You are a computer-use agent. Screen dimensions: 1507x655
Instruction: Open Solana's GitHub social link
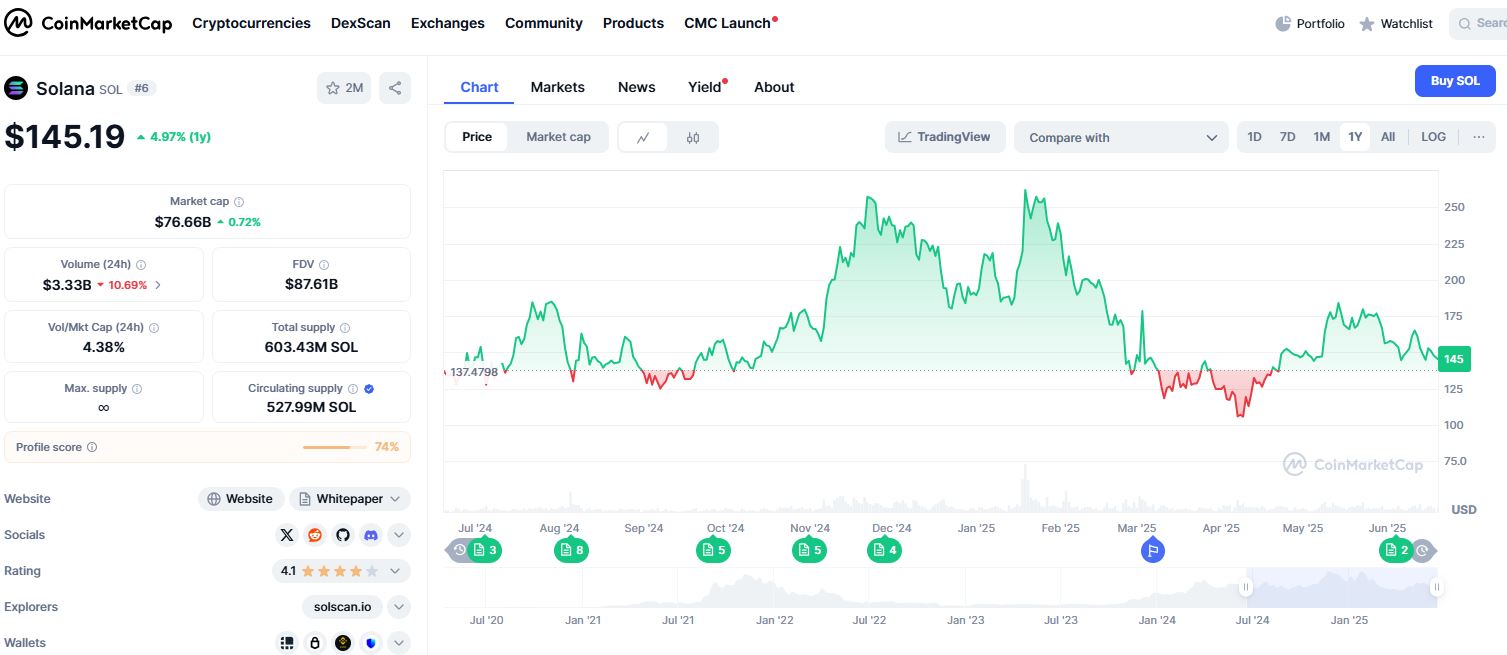343,535
